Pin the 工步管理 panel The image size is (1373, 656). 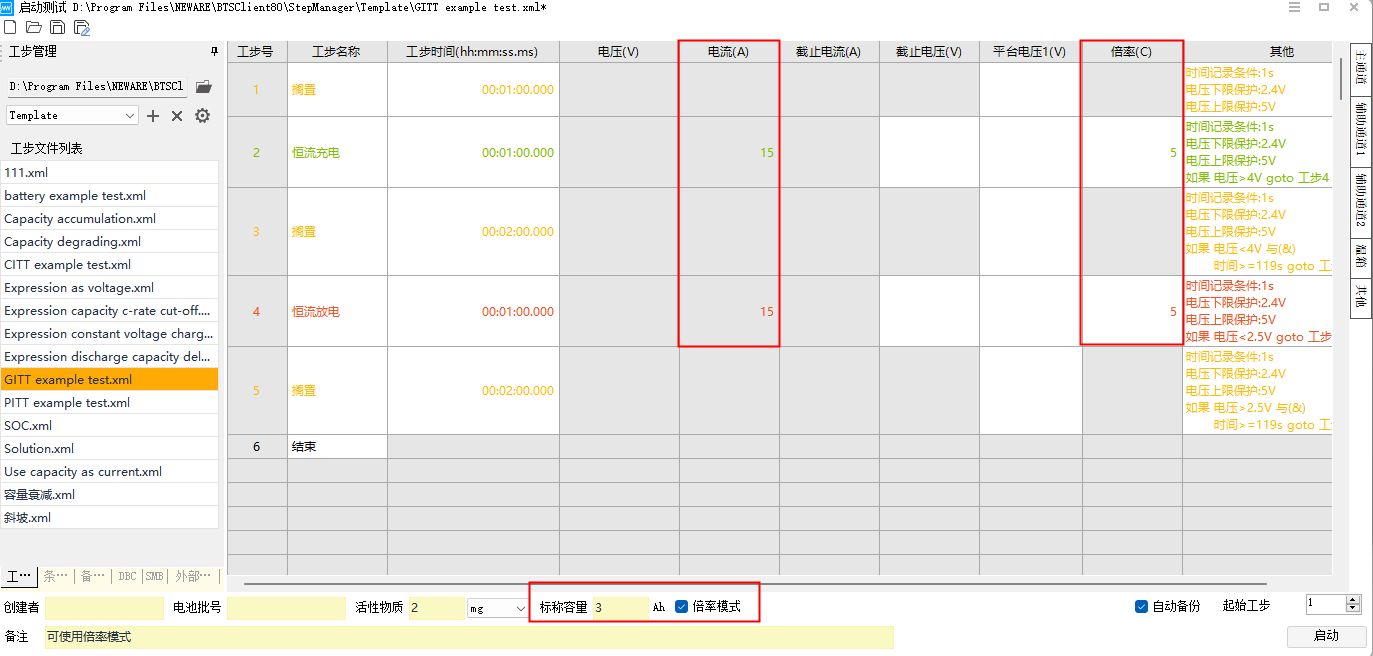(213, 51)
